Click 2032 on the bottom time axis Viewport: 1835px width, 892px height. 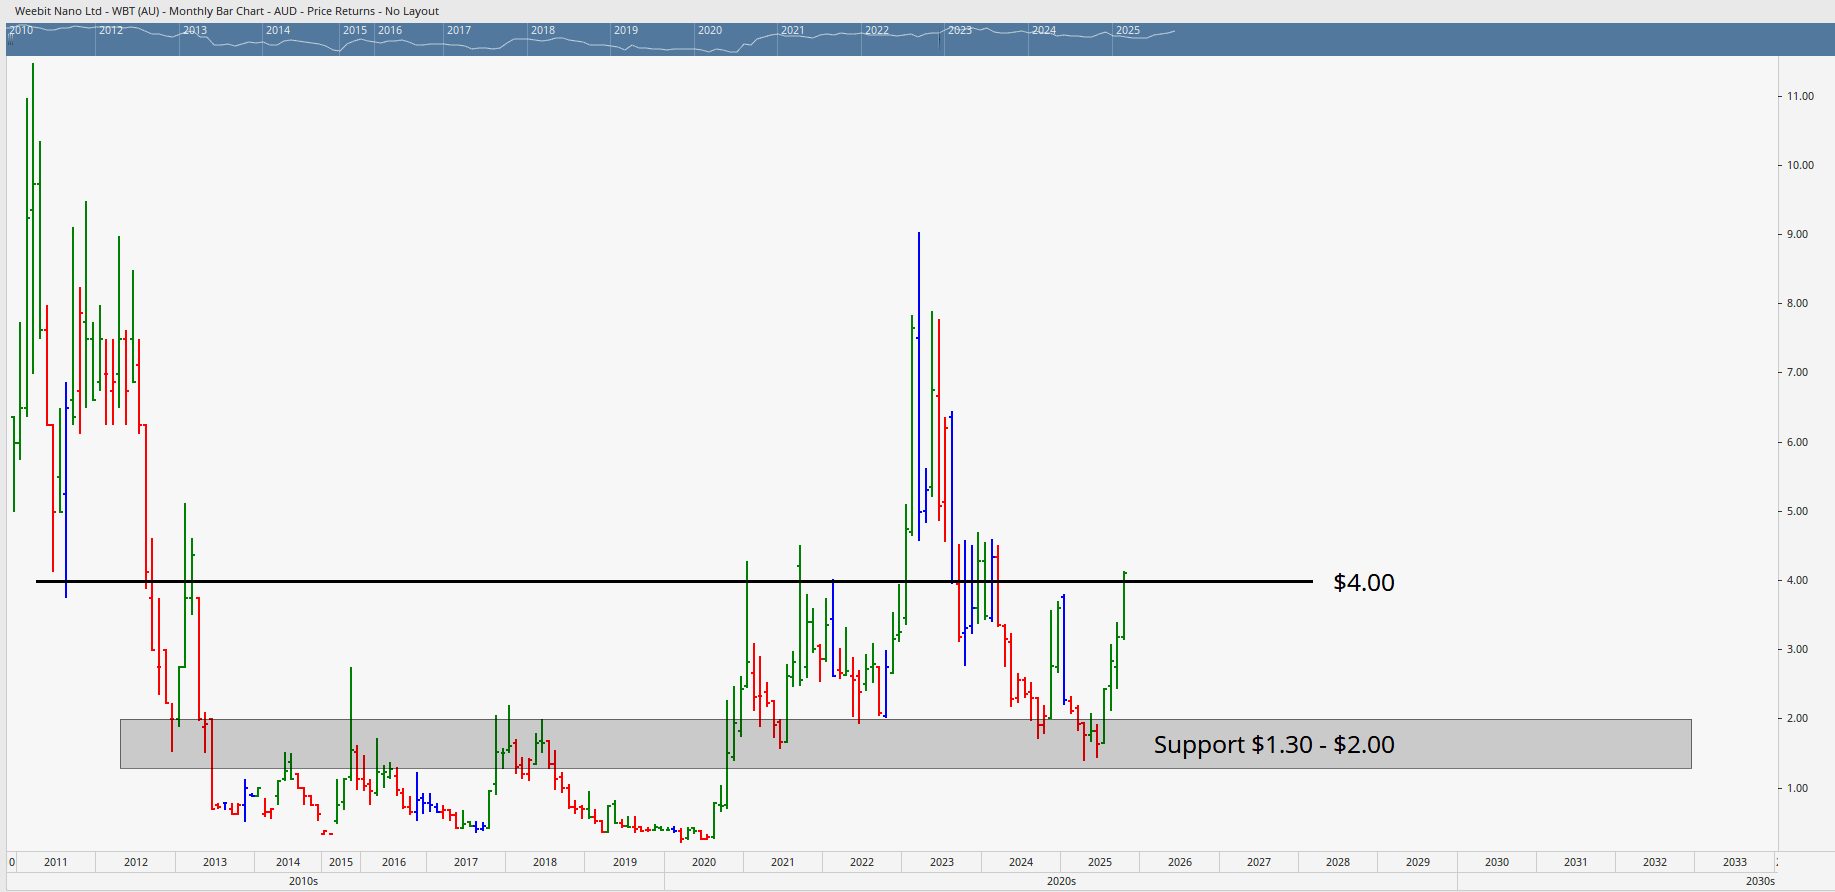pyautogui.click(x=1655, y=862)
